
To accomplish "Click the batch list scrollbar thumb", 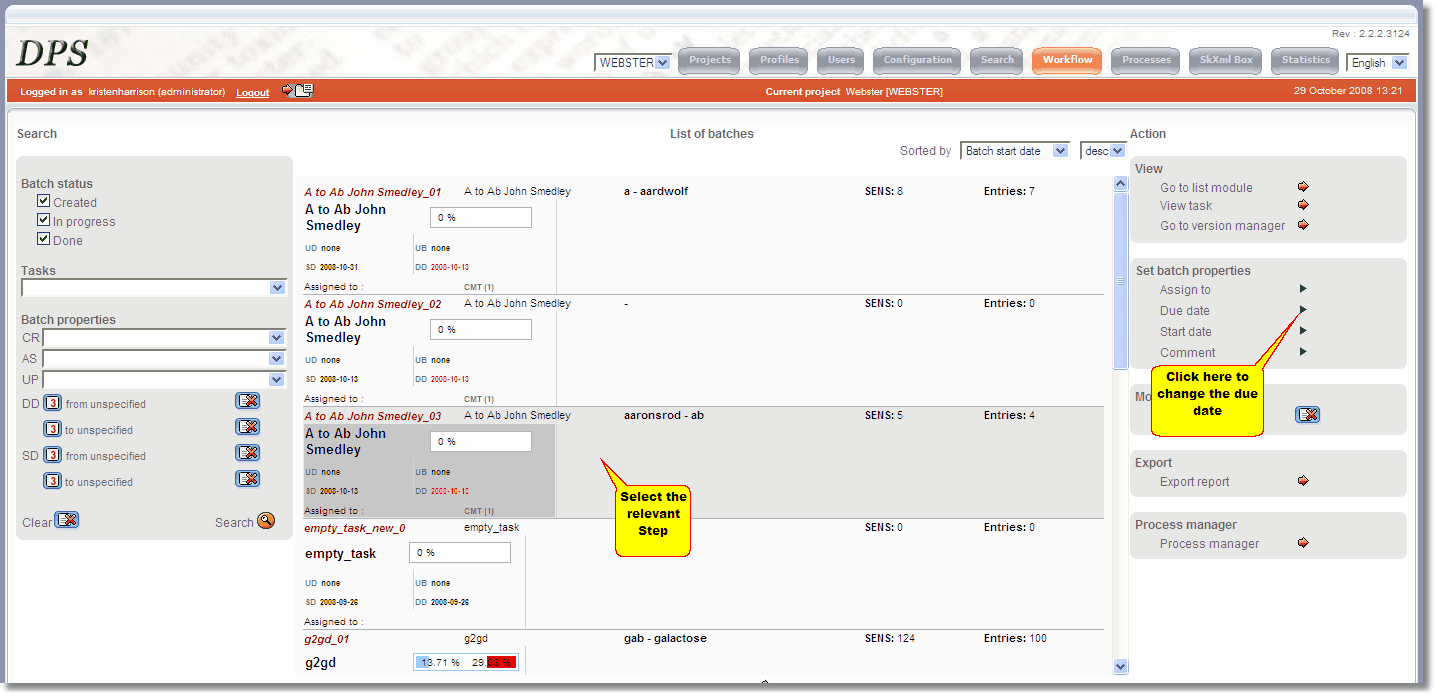I will click(x=1120, y=280).
